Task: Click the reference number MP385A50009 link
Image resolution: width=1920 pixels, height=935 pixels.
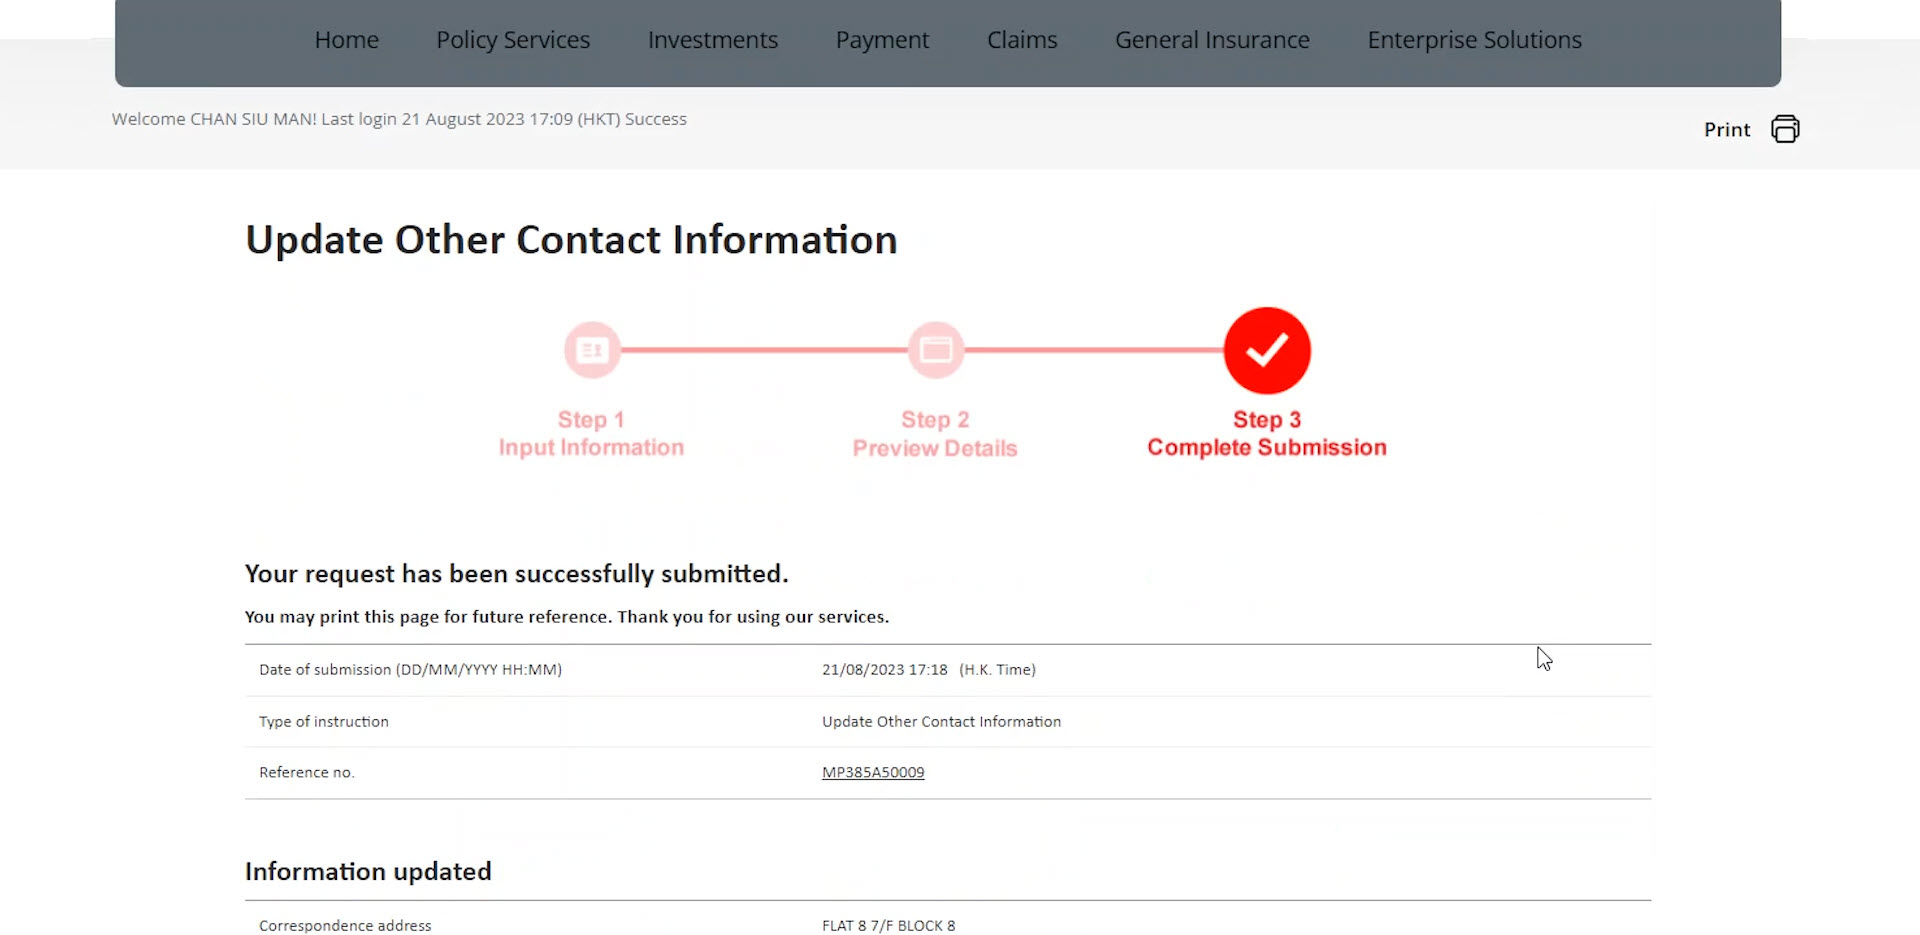Action: pos(872,772)
